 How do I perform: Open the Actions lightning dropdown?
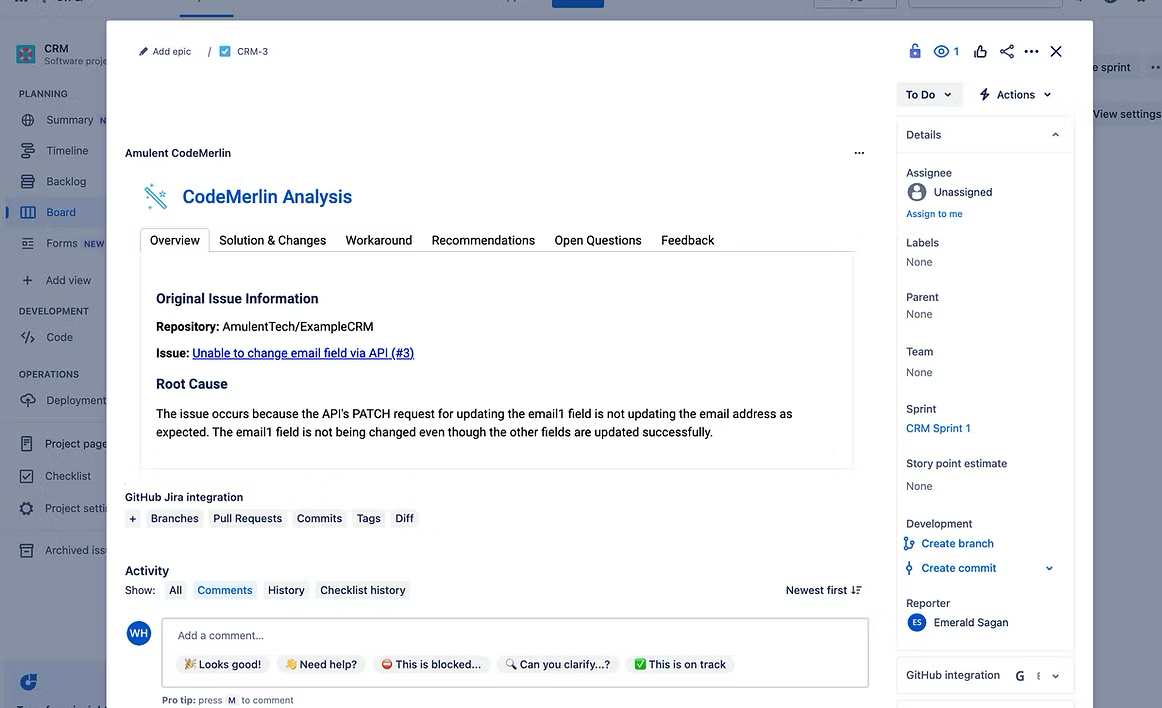coord(1015,95)
